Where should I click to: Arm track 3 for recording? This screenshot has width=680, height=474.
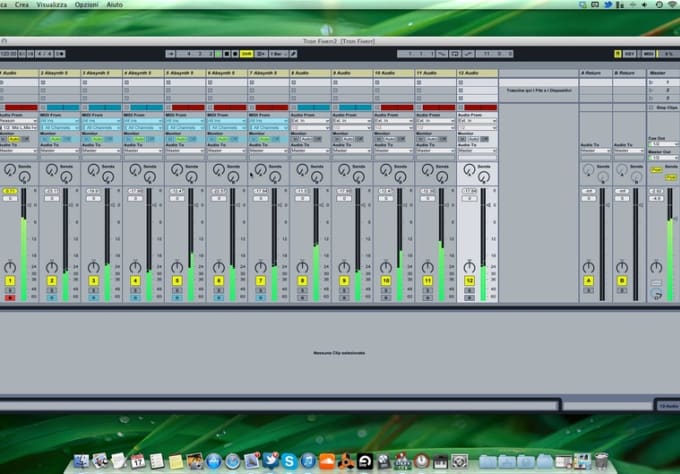point(93,297)
